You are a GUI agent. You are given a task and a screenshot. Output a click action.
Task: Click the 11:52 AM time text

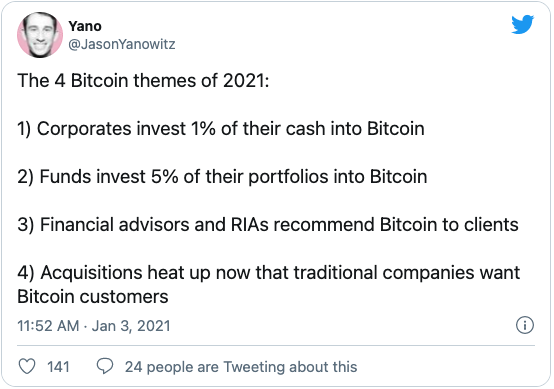[48, 326]
